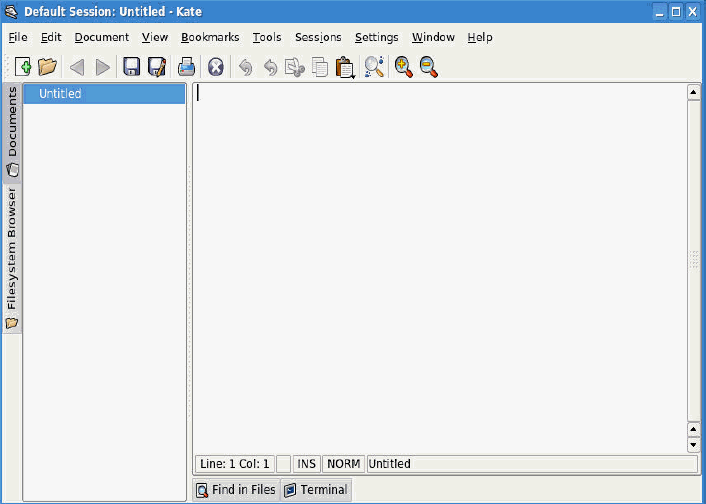
Task: Click the Redo arrow icon
Action: (271, 68)
